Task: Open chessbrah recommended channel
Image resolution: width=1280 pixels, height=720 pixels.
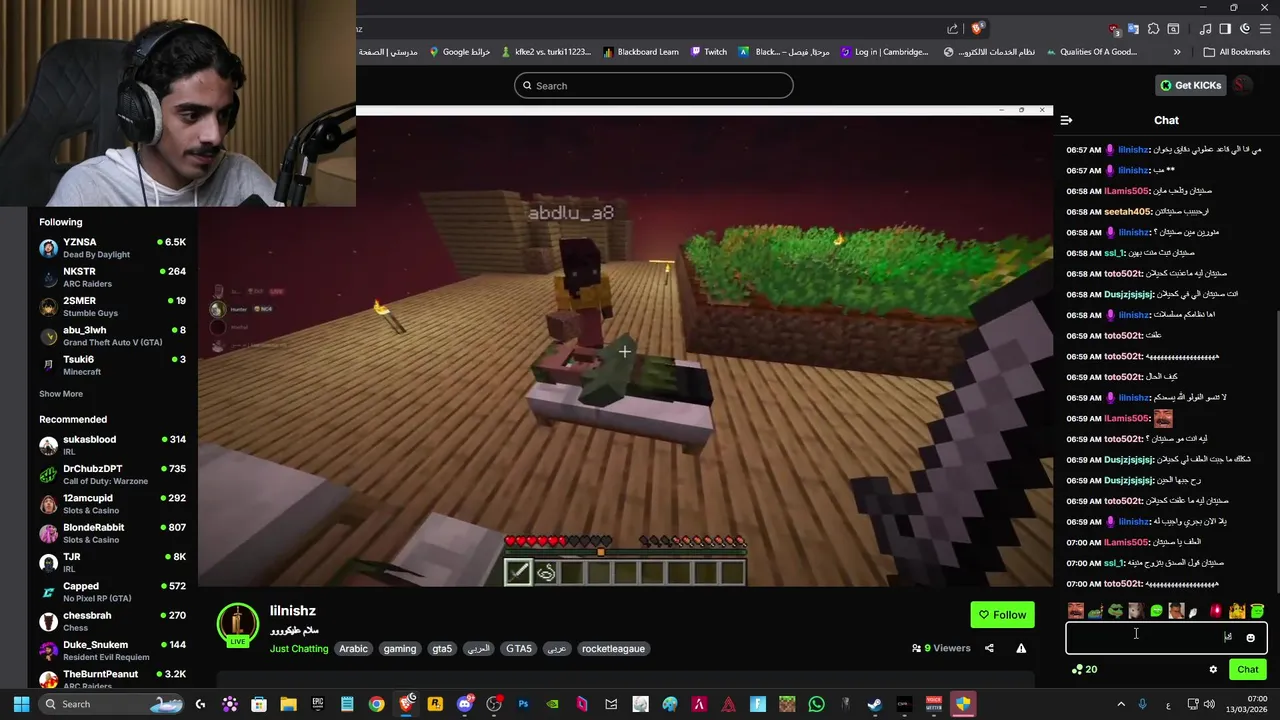Action: tap(112, 621)
